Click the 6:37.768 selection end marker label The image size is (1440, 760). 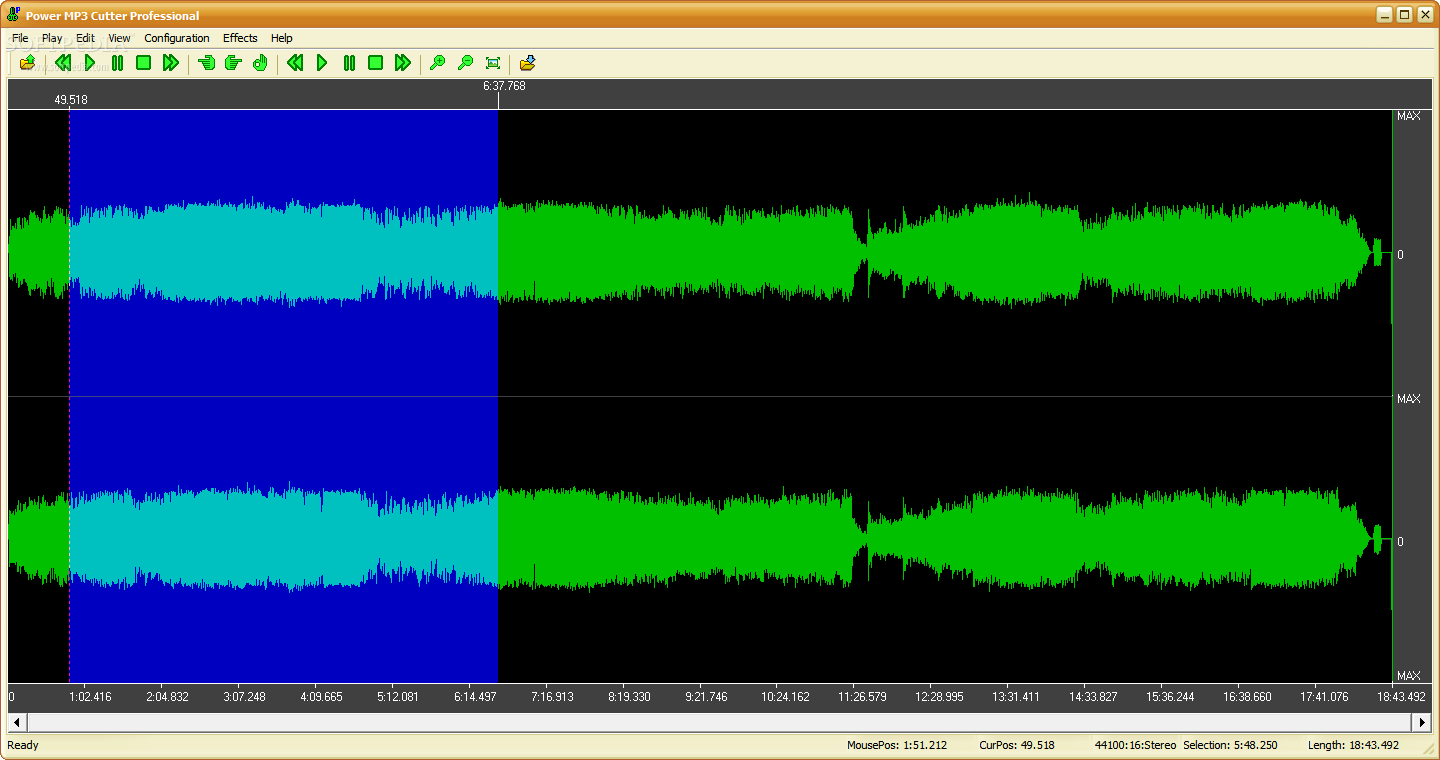click(504, 86)
